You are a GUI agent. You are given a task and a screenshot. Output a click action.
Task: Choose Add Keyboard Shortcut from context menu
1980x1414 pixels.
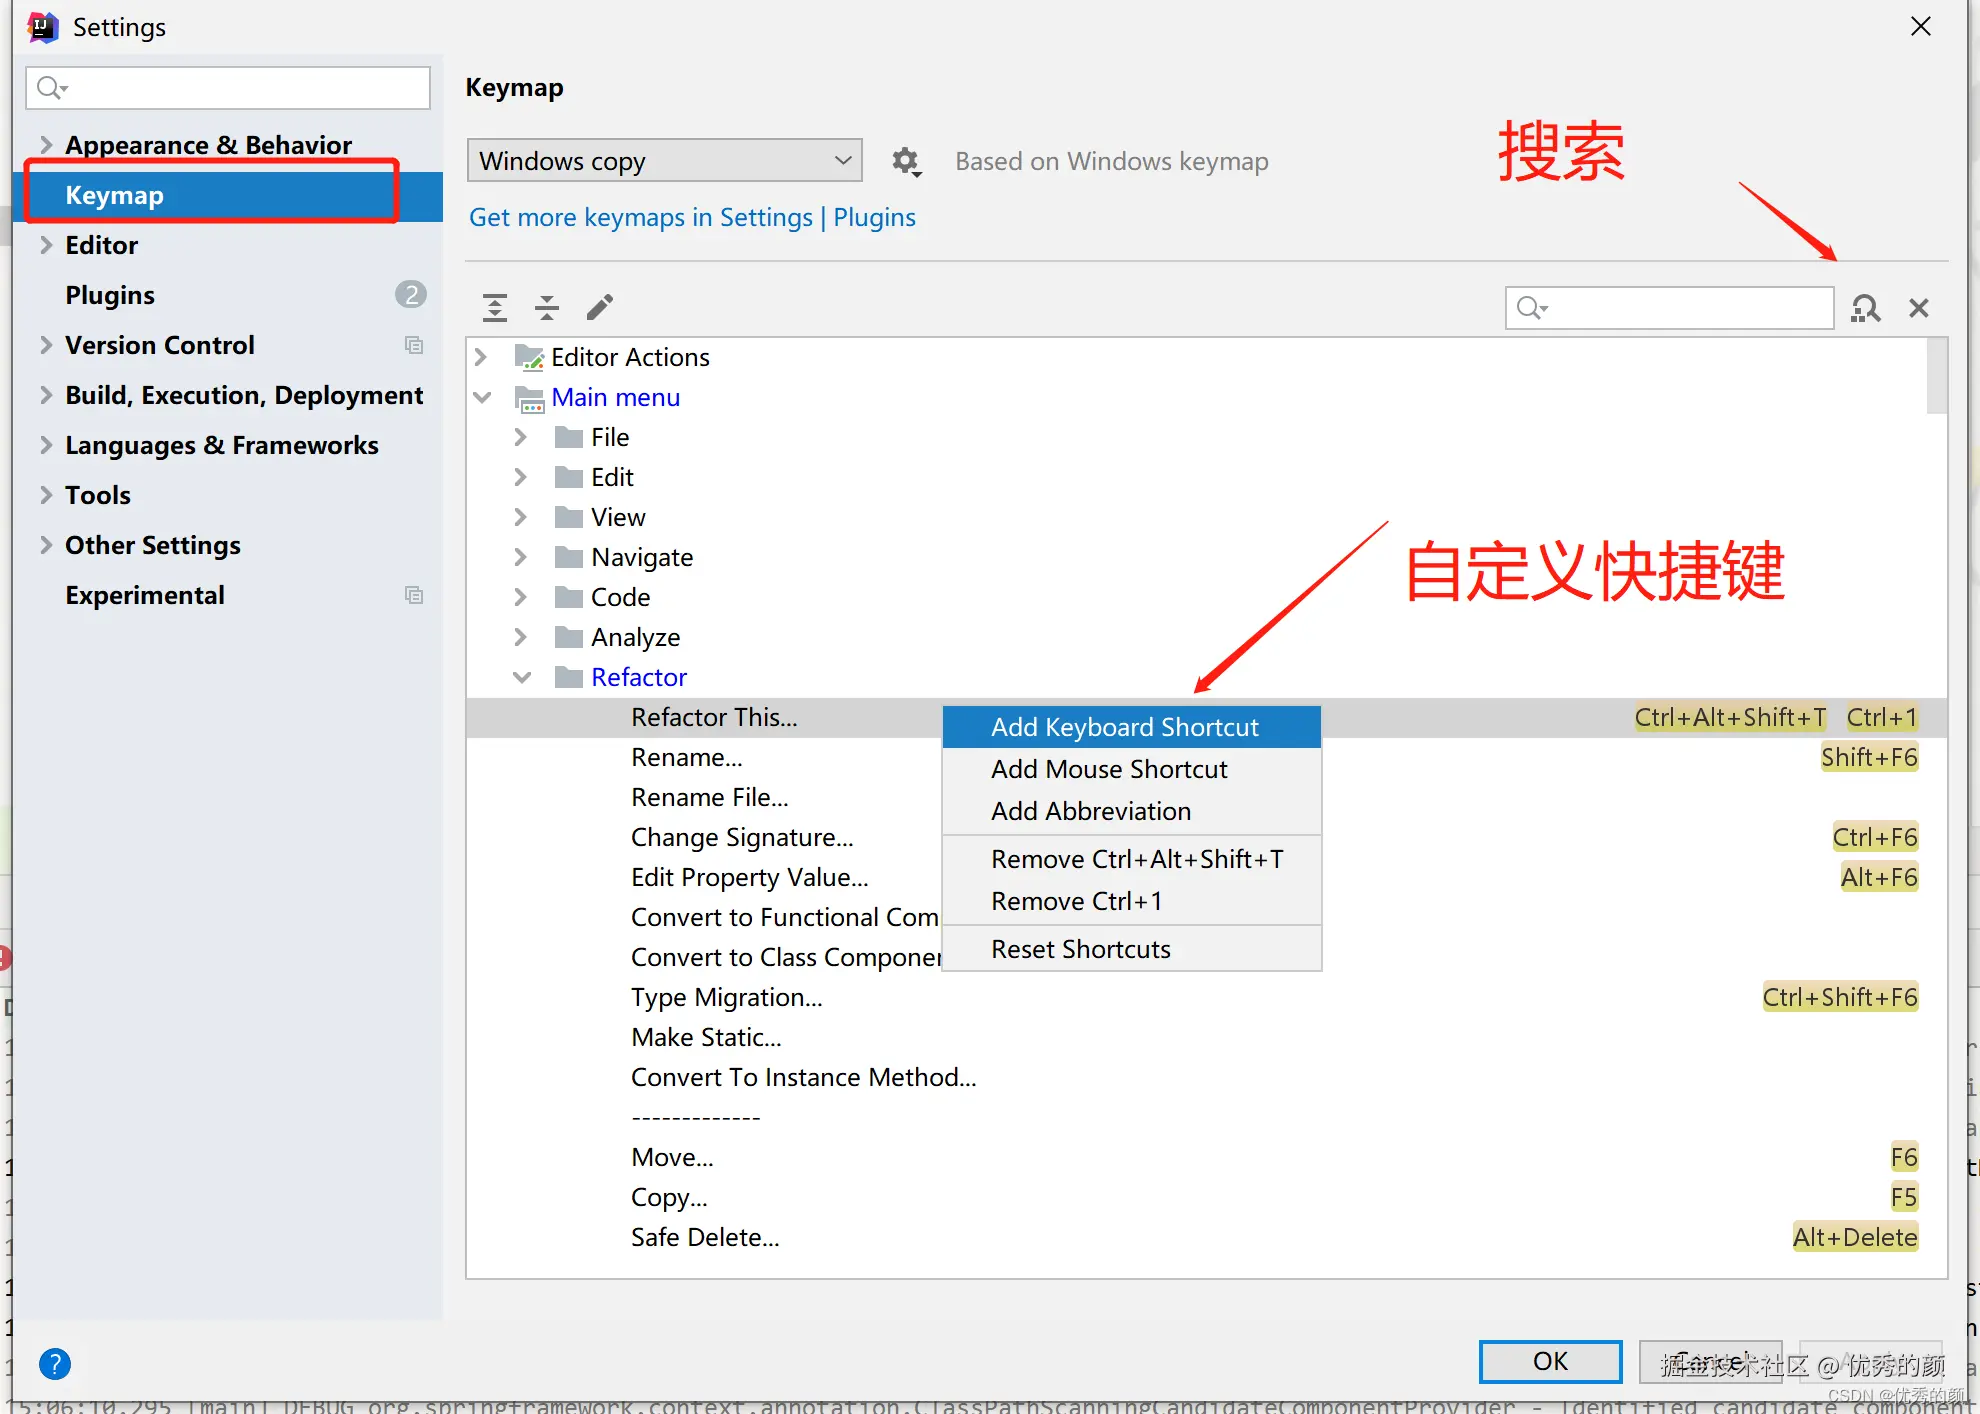(1124, 727)
